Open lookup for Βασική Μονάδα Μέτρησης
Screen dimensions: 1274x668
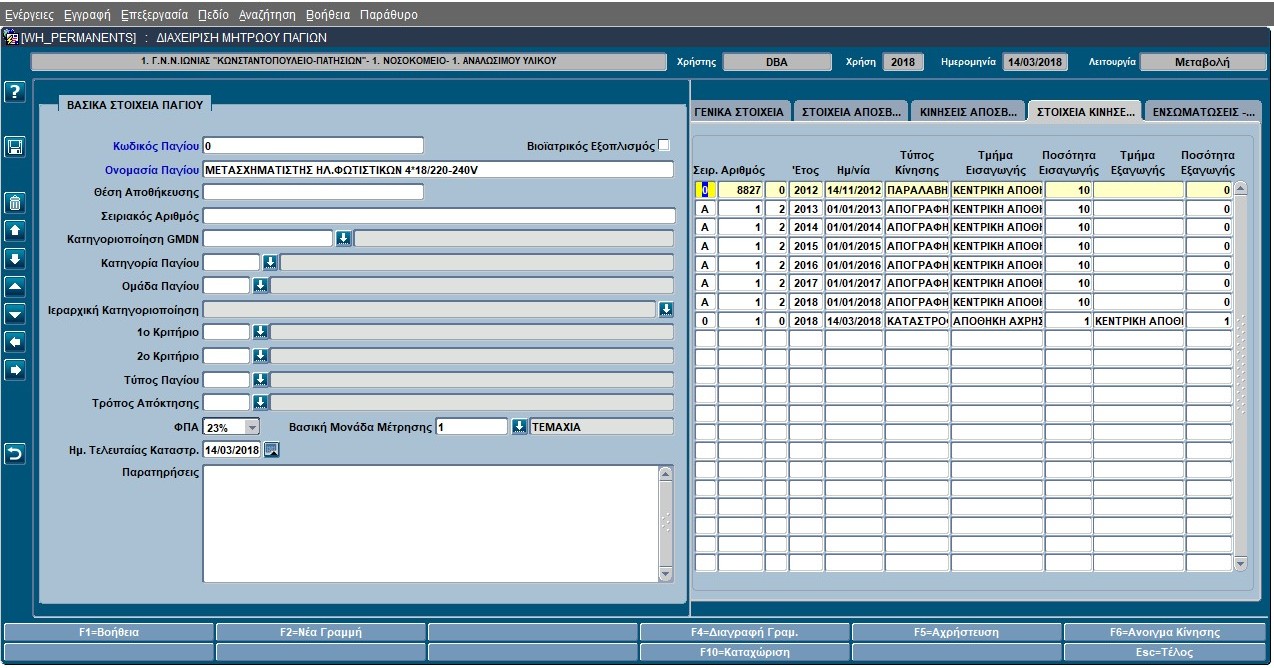click(519, 426)
